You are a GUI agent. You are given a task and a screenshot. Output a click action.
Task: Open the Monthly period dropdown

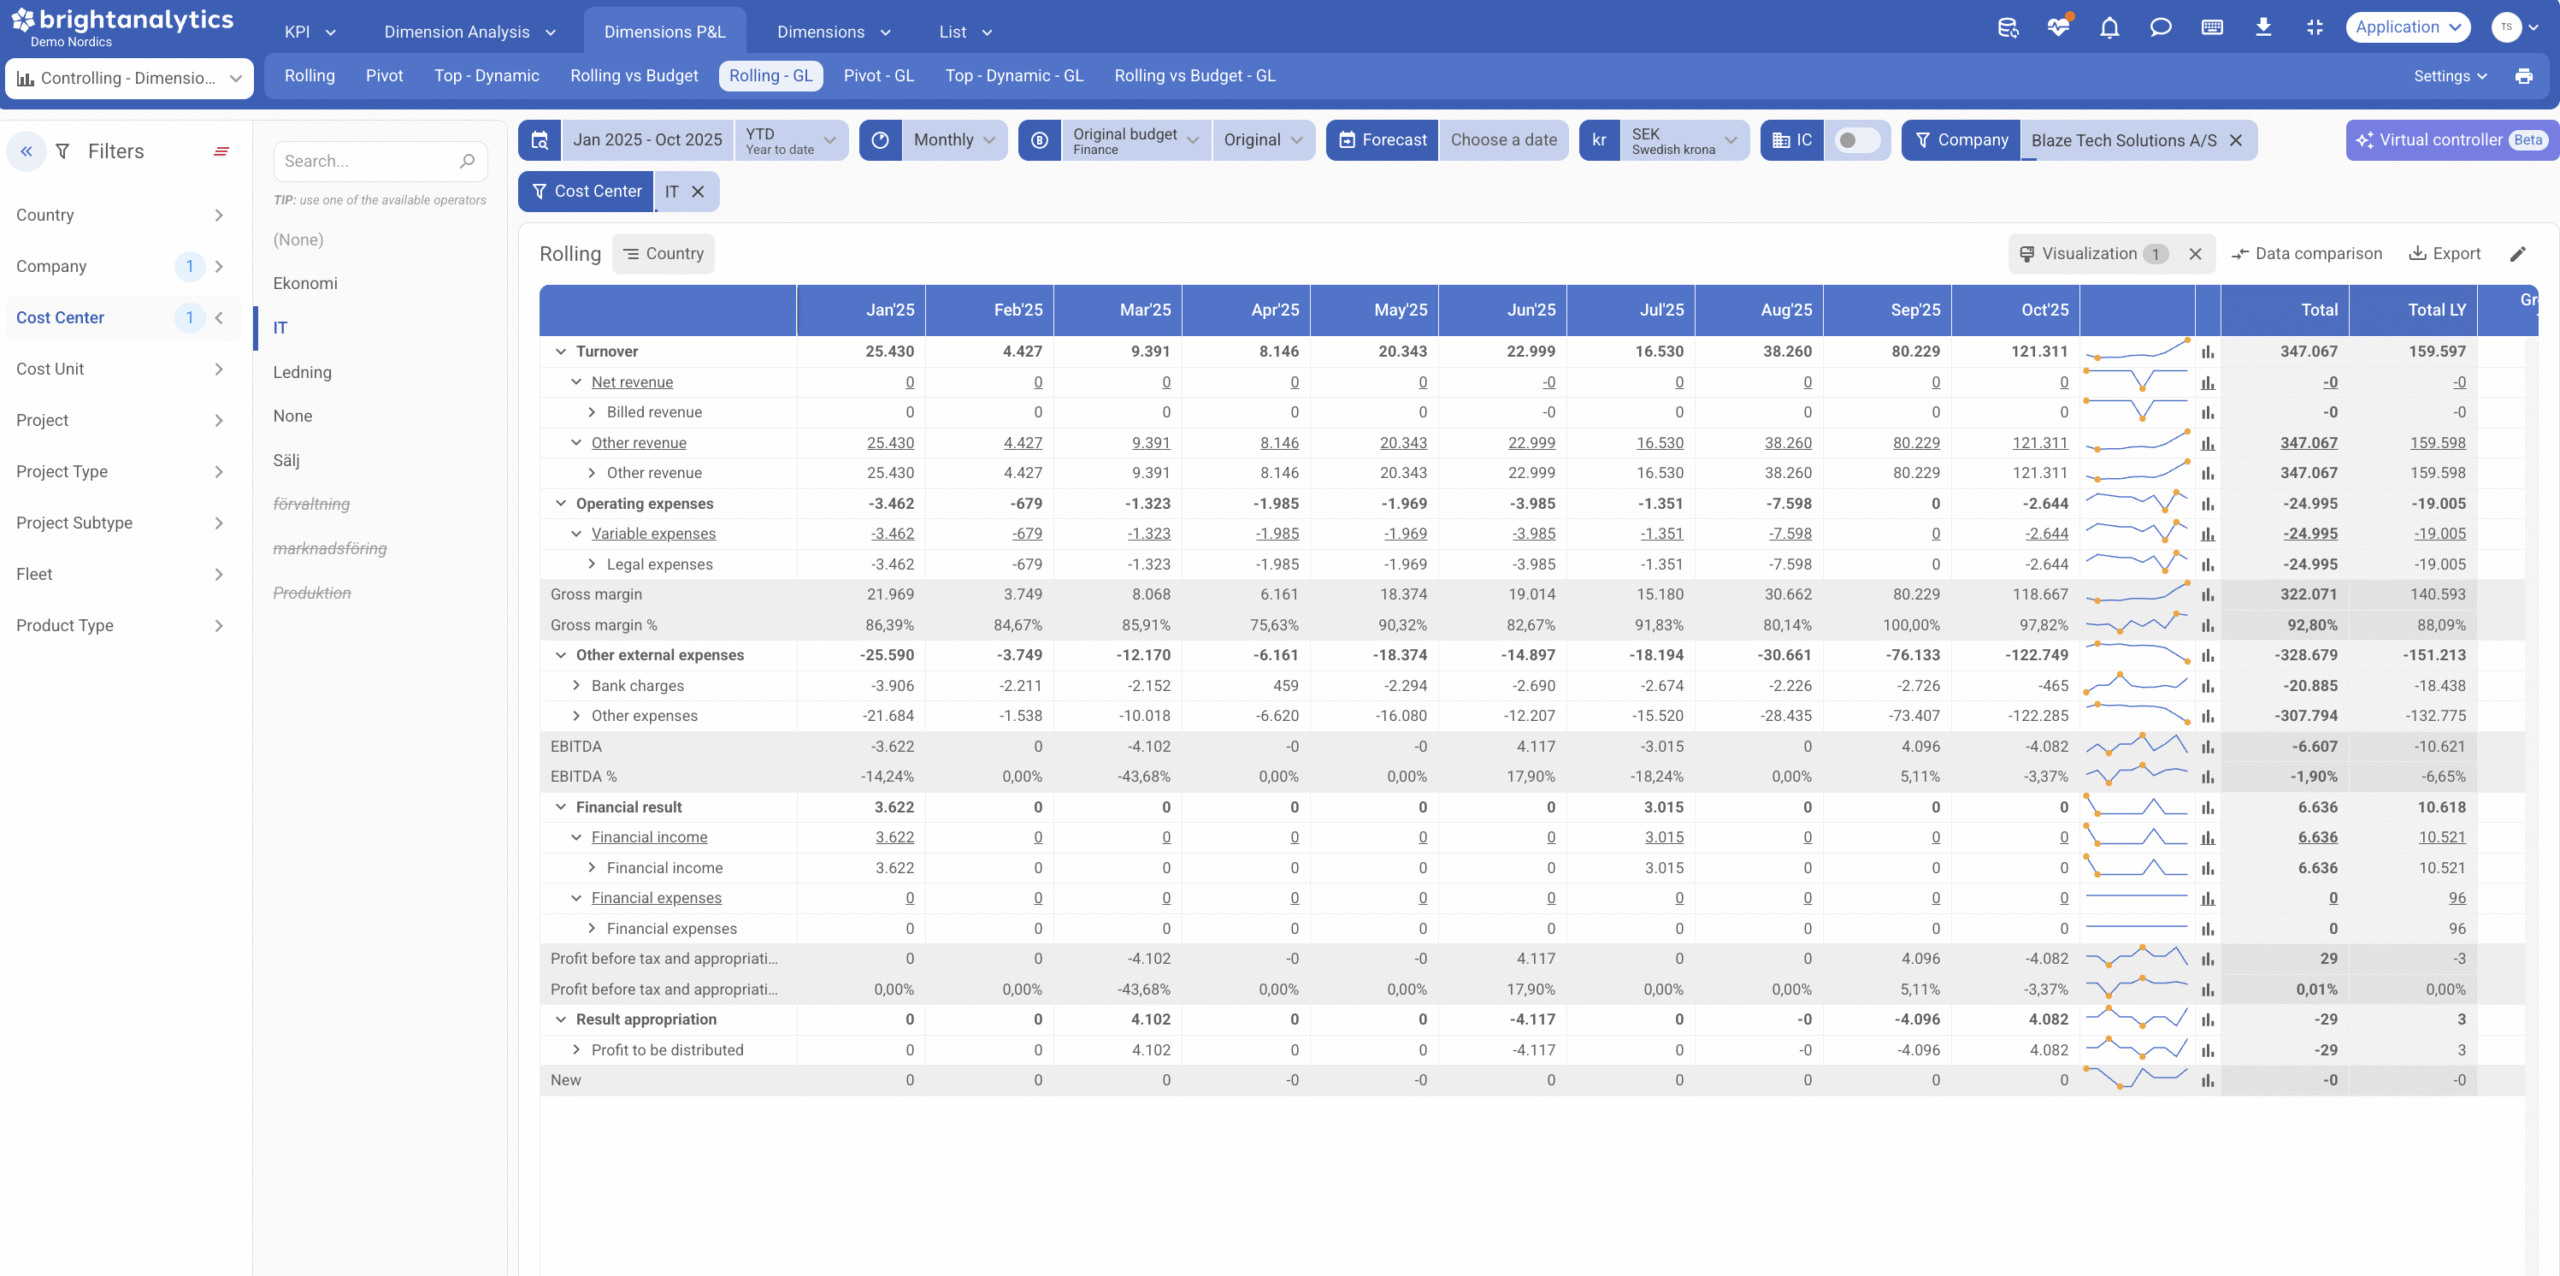point(953,140)
